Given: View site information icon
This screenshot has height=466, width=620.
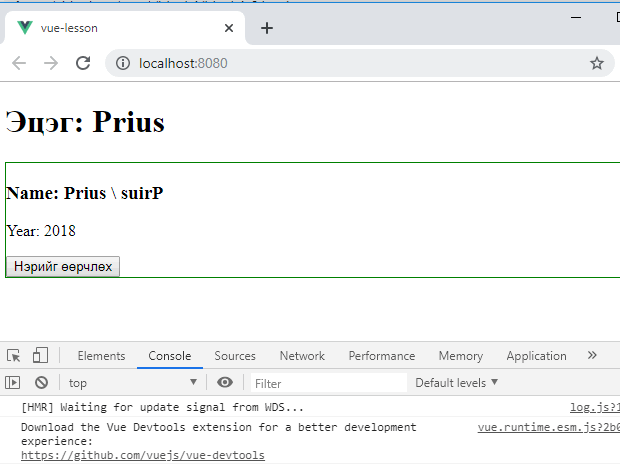Looking at the screenshot, I should click(x=123, y=63).
